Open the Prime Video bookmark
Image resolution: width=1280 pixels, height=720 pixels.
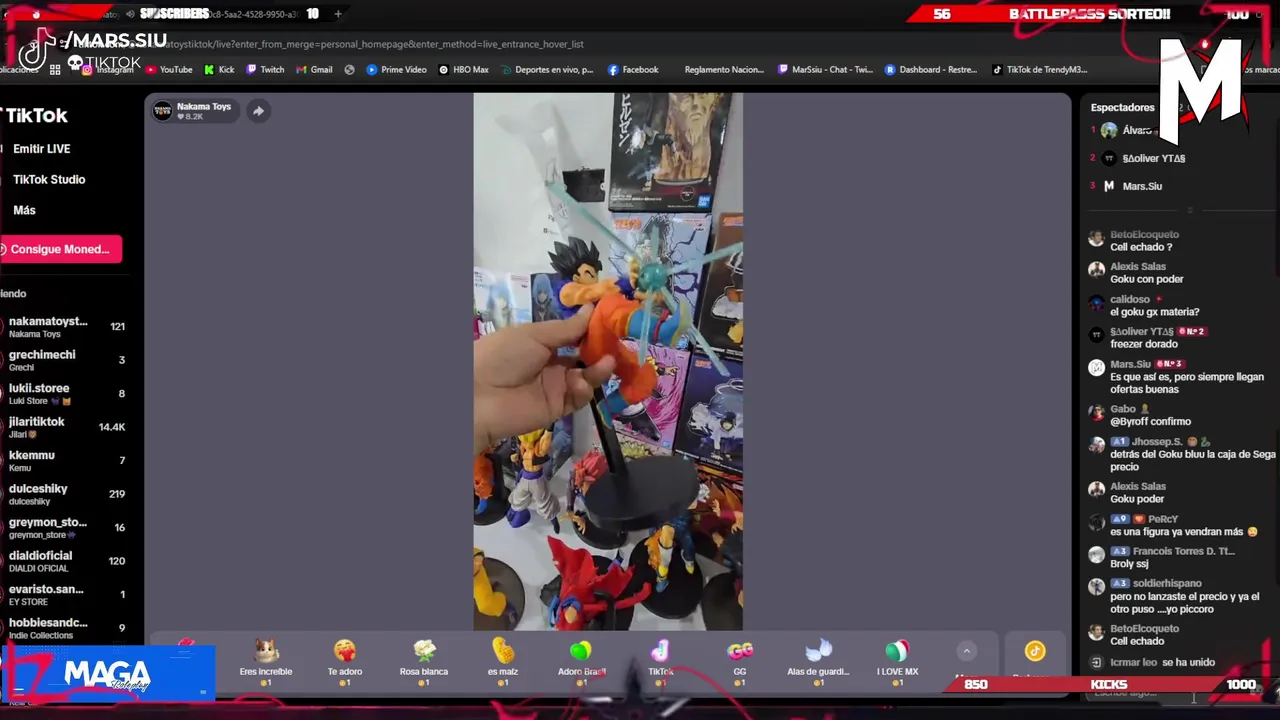click(396, 70)
